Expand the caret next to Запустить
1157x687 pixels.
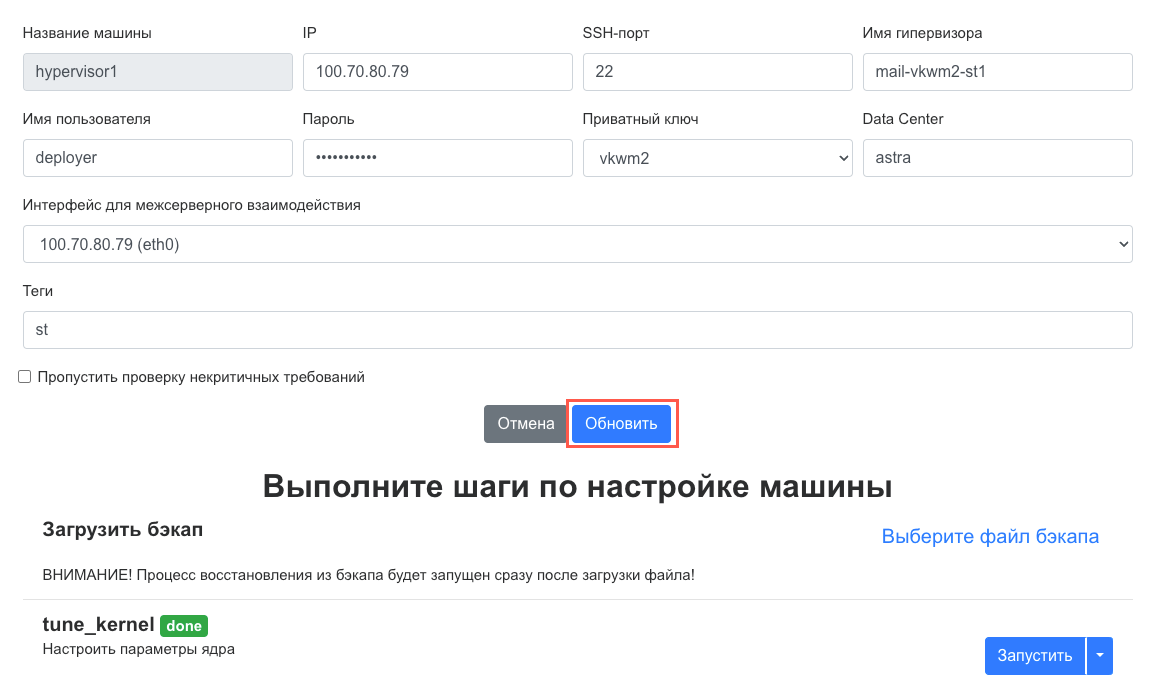click(1100, 656)
